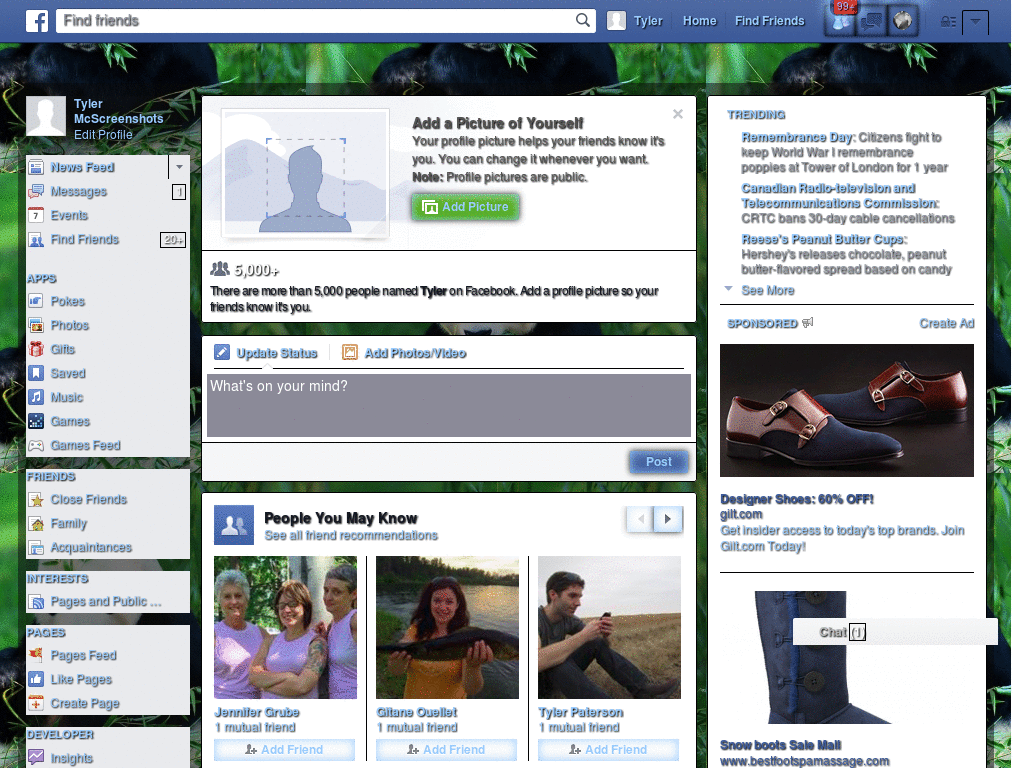1024x768 pixels.
Task: Open Find Friends sidebar item
Action: [x=85, y=240]
